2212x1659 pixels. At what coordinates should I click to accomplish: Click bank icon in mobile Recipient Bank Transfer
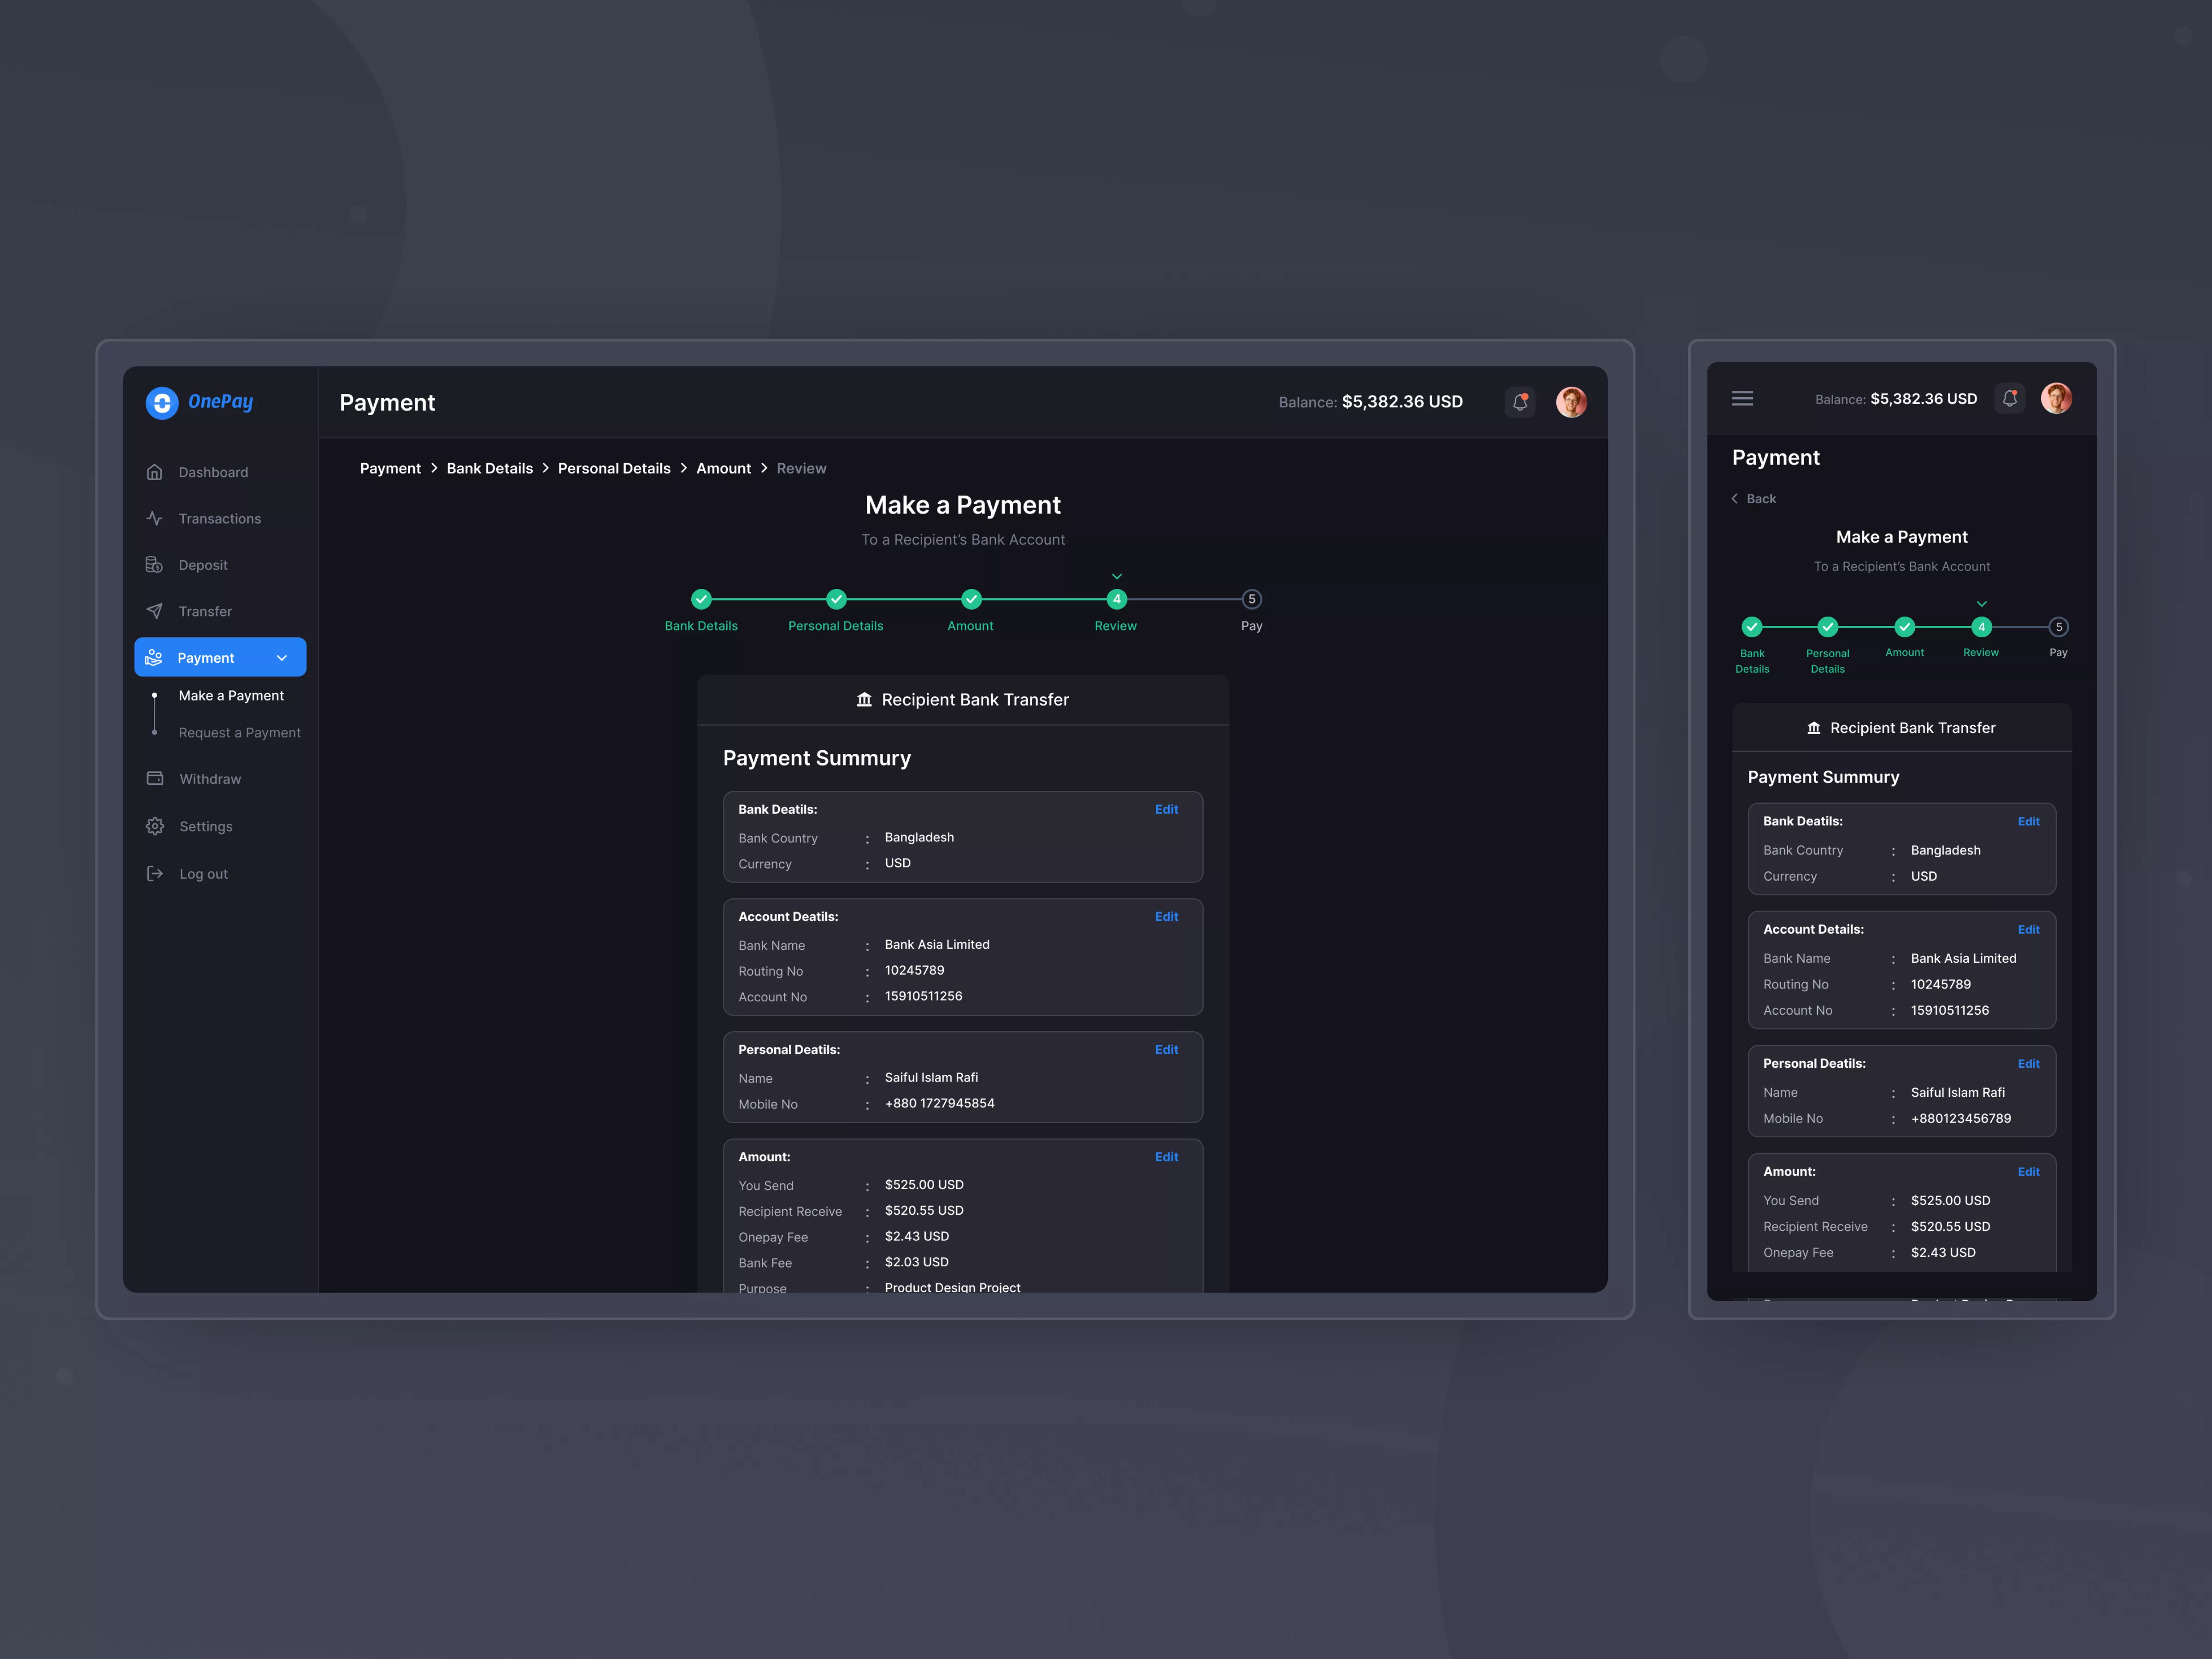coord(1813,728)
